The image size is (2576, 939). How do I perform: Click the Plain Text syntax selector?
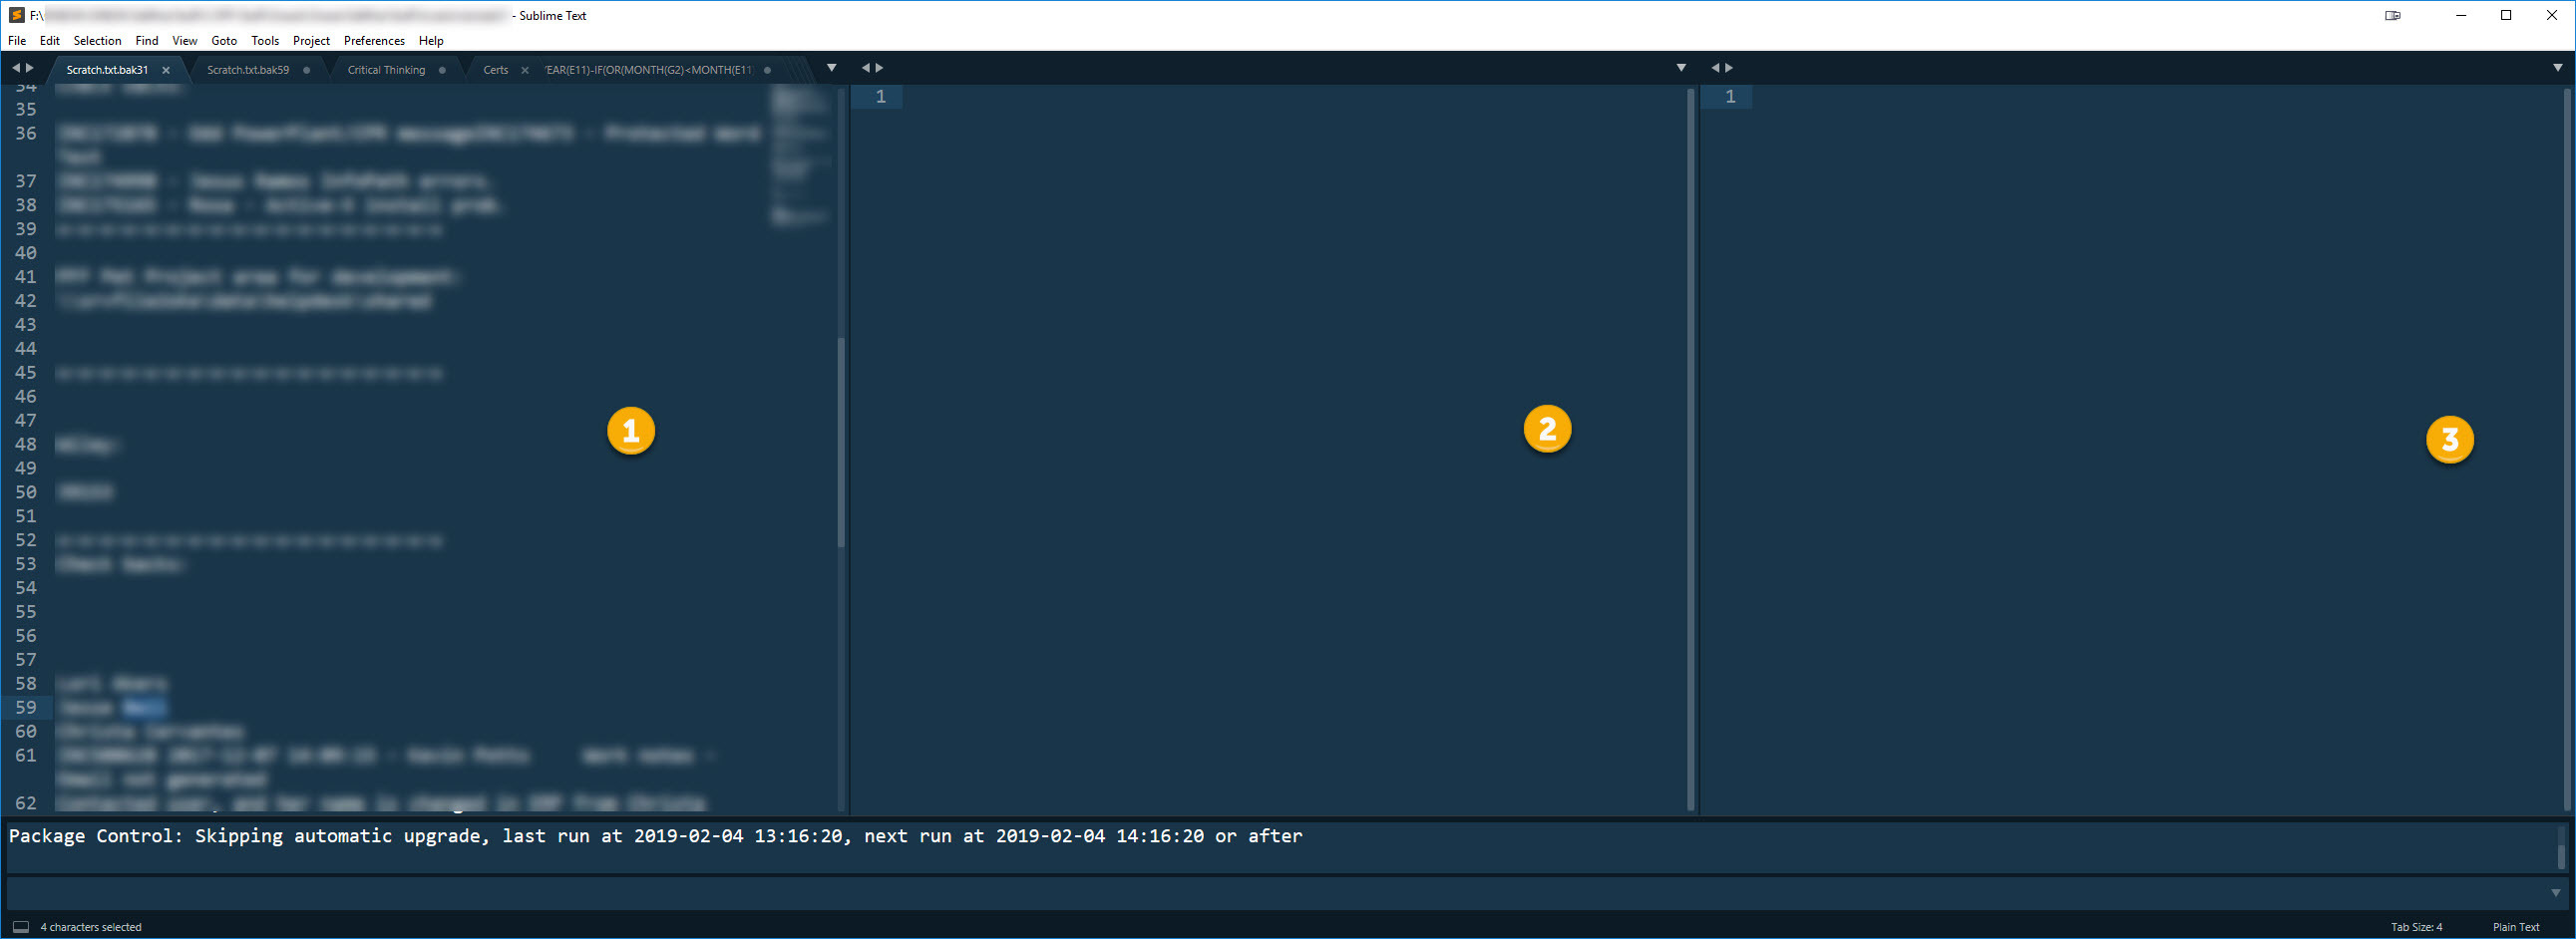(2515, 927)
